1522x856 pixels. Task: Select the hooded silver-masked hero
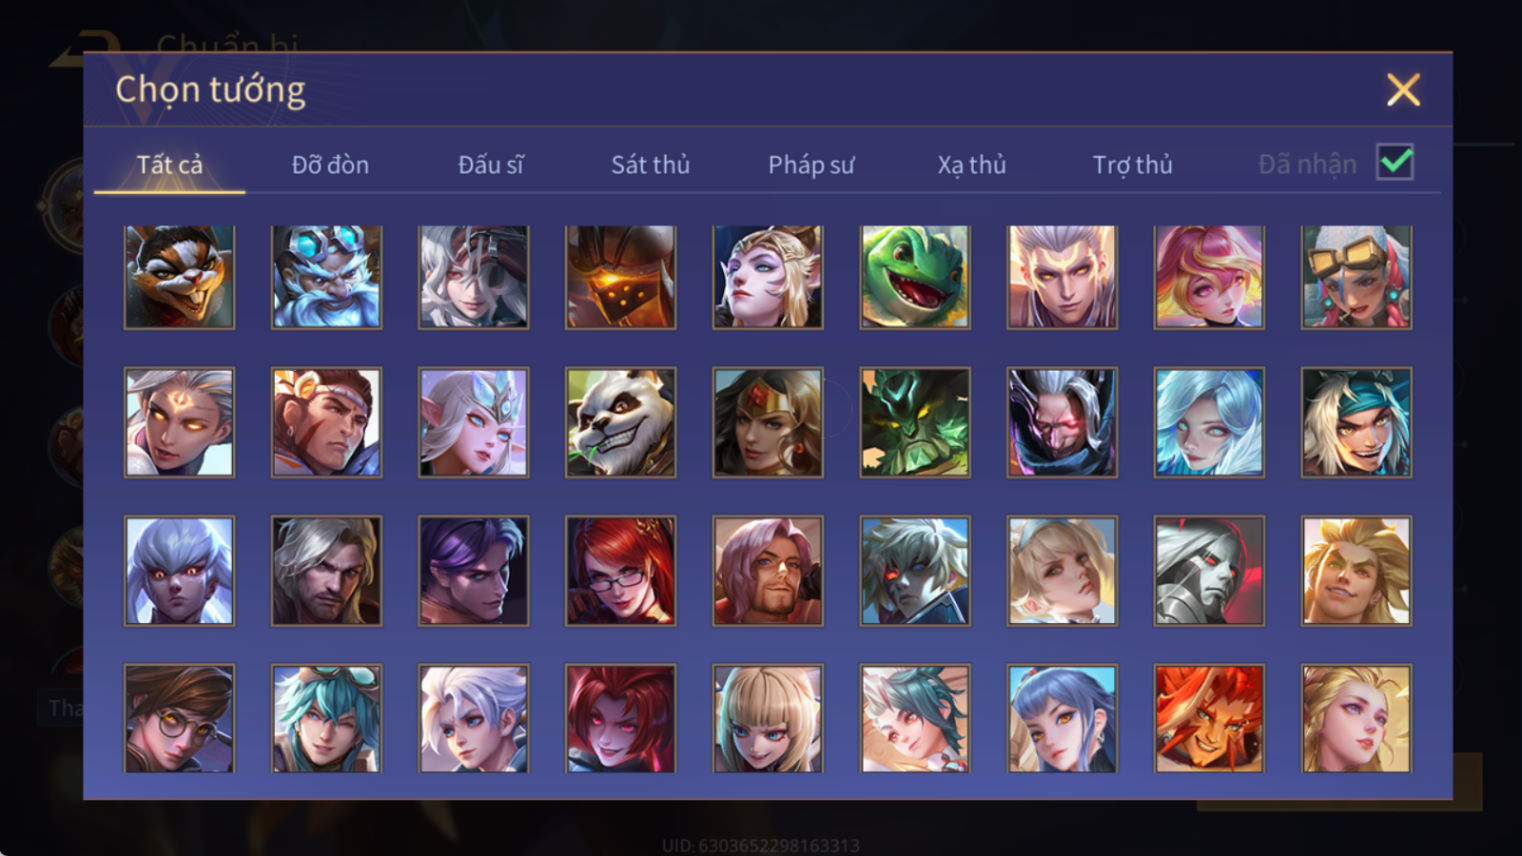1209,571
